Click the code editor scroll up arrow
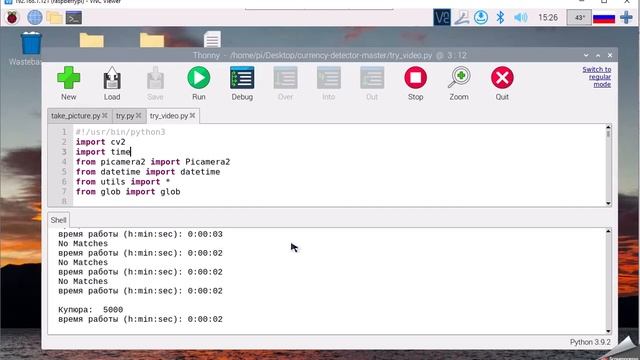The width and height of the screenshot is (640, 360). click(x=609, y=127)
